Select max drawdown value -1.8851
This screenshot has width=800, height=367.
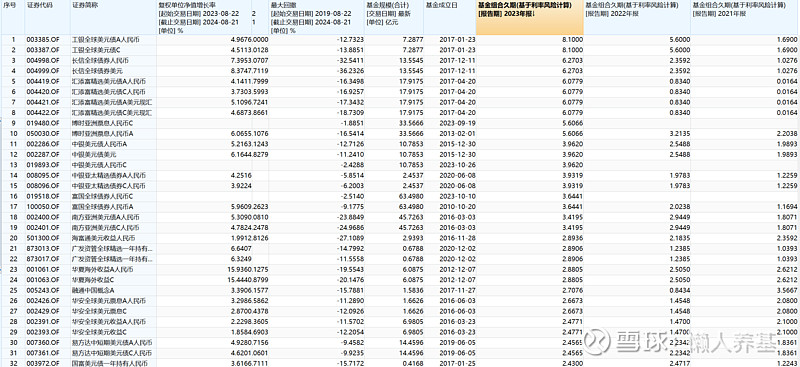(352, 123)
